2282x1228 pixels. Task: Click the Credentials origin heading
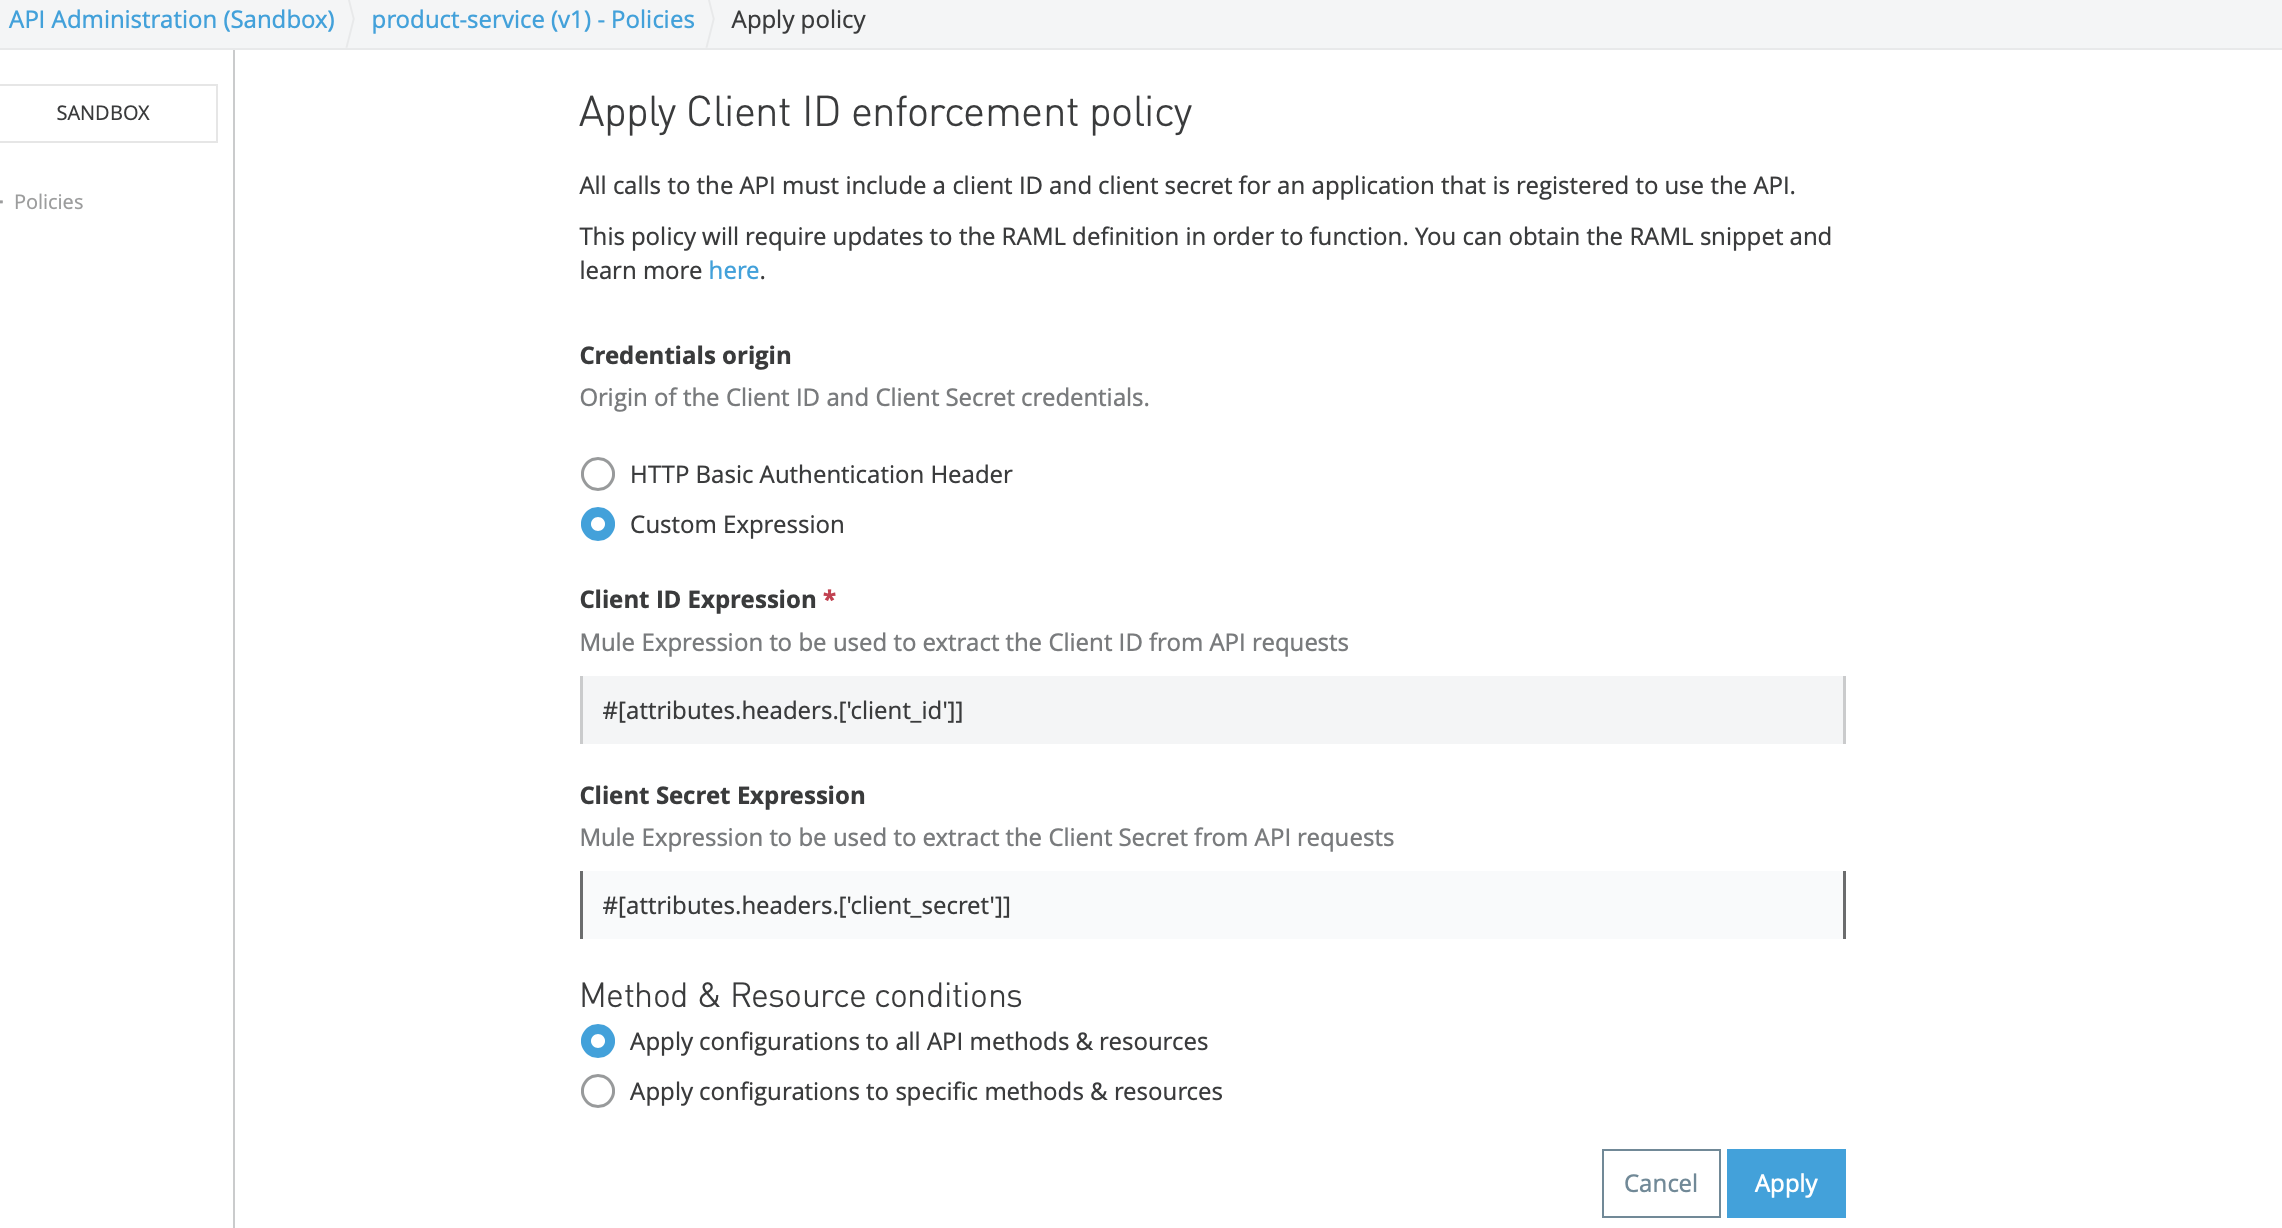tap(685, 355)
